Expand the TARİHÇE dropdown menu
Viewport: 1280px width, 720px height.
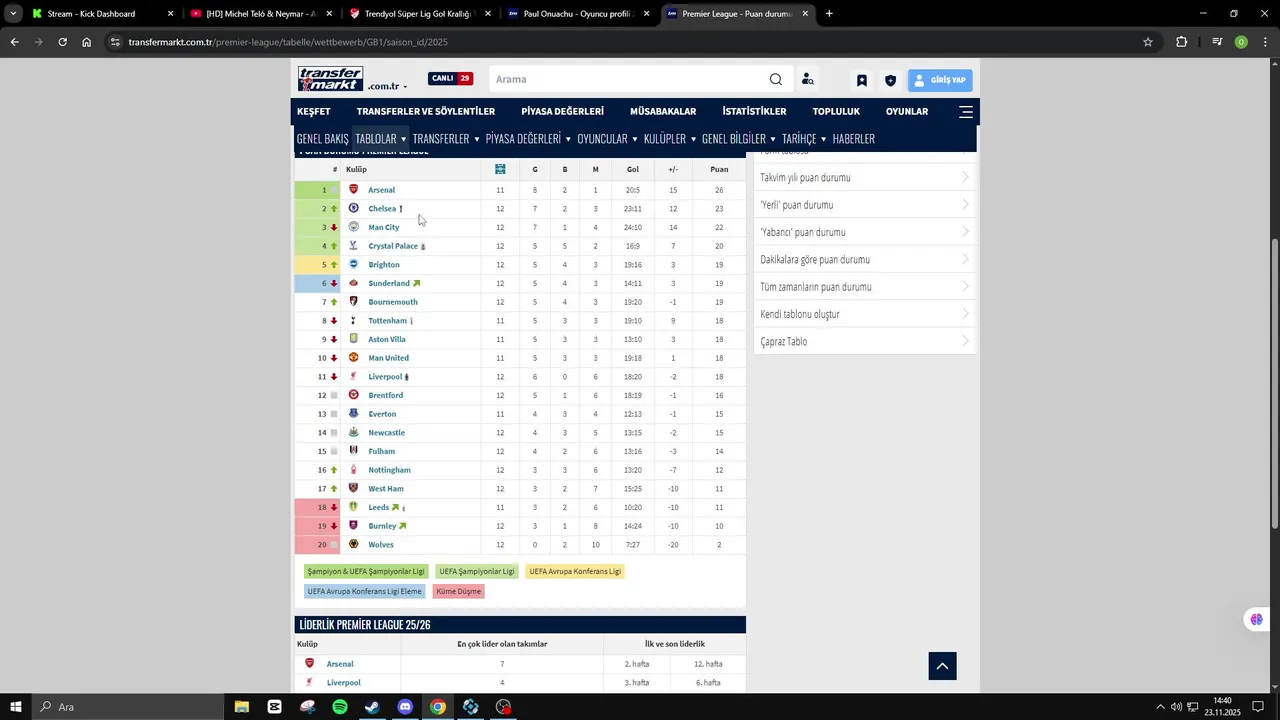805,139
